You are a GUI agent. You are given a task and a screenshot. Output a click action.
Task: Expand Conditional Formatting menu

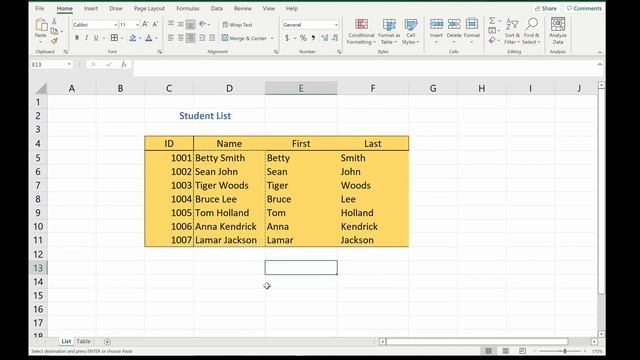click(x=361, y=31)
